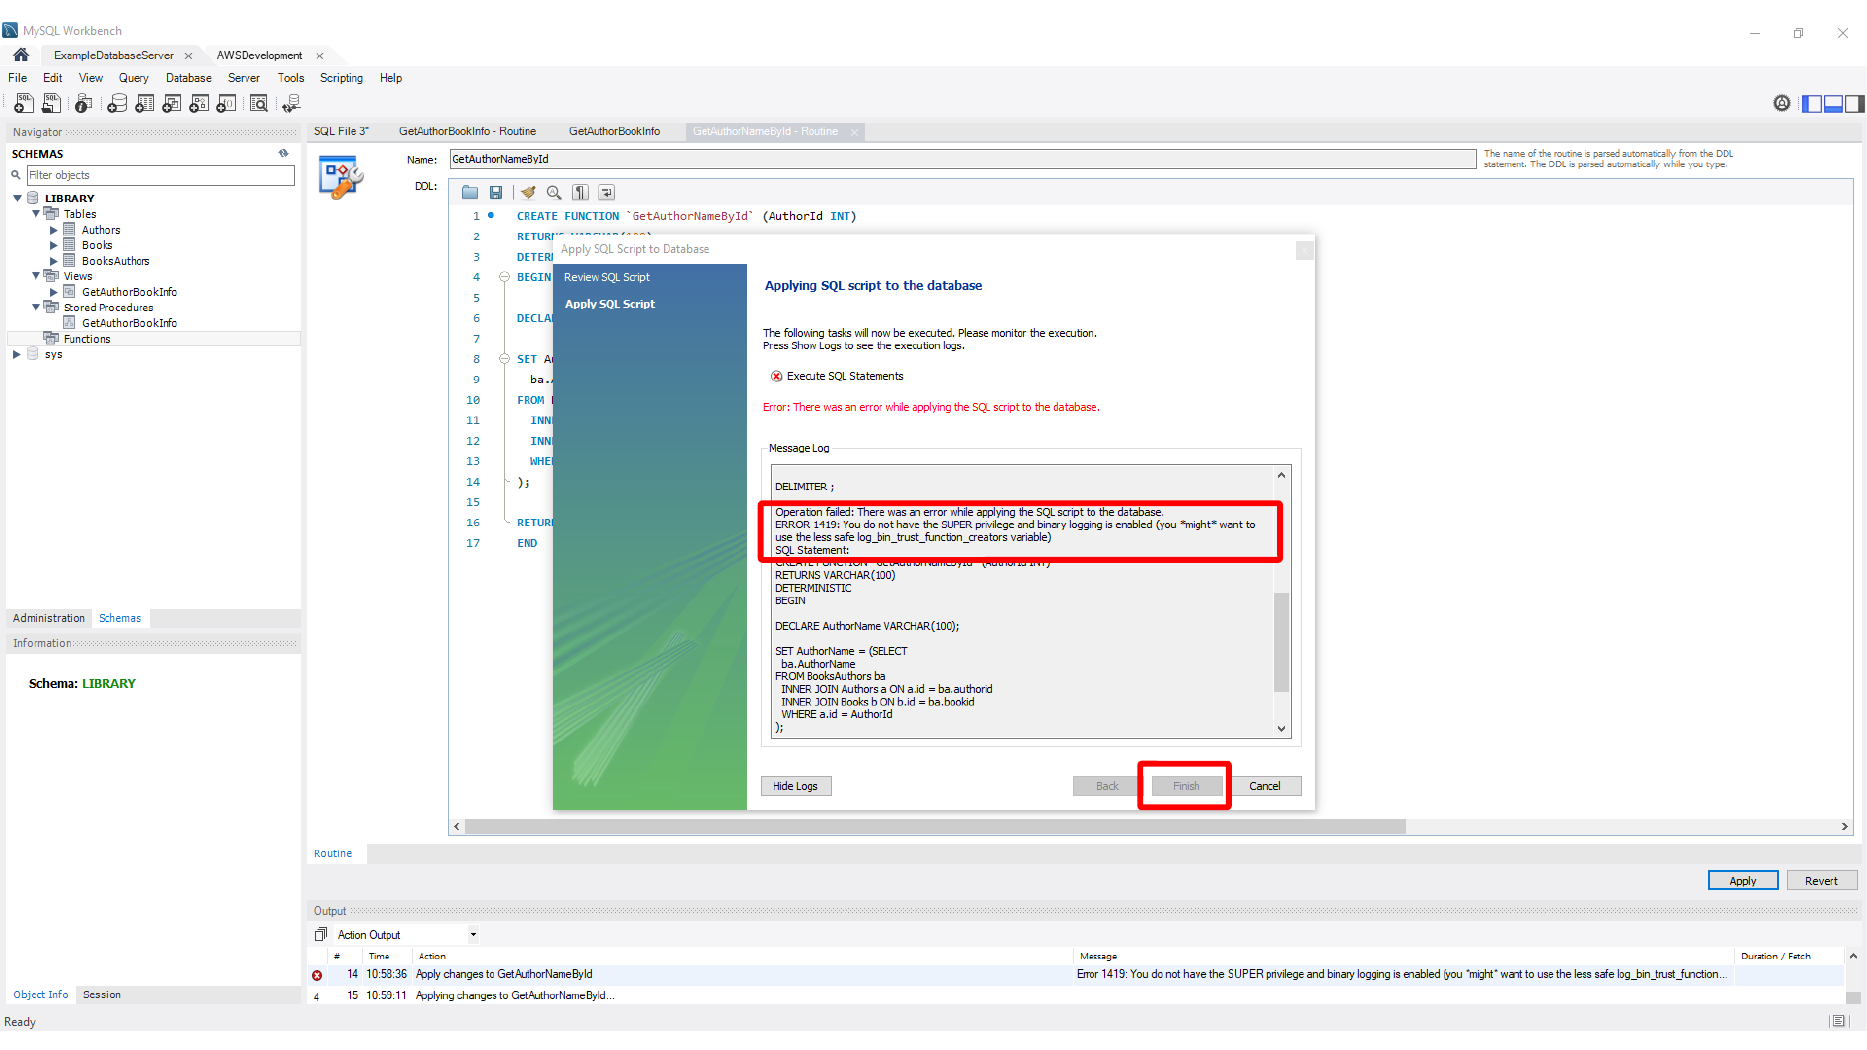Select Review SQL Script step
This screenshot has height=1050, width=1867.
pyautogui.click(x=606, y=277)
